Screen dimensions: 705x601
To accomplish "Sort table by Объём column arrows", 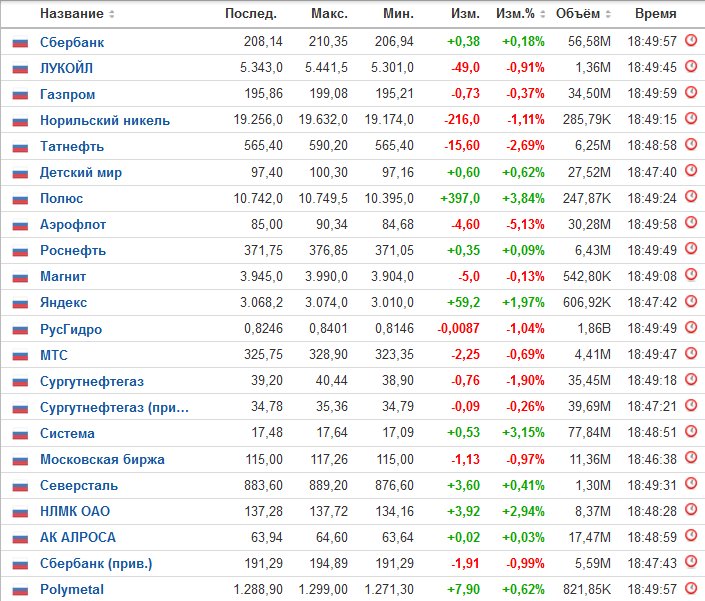I will [608, 14].
